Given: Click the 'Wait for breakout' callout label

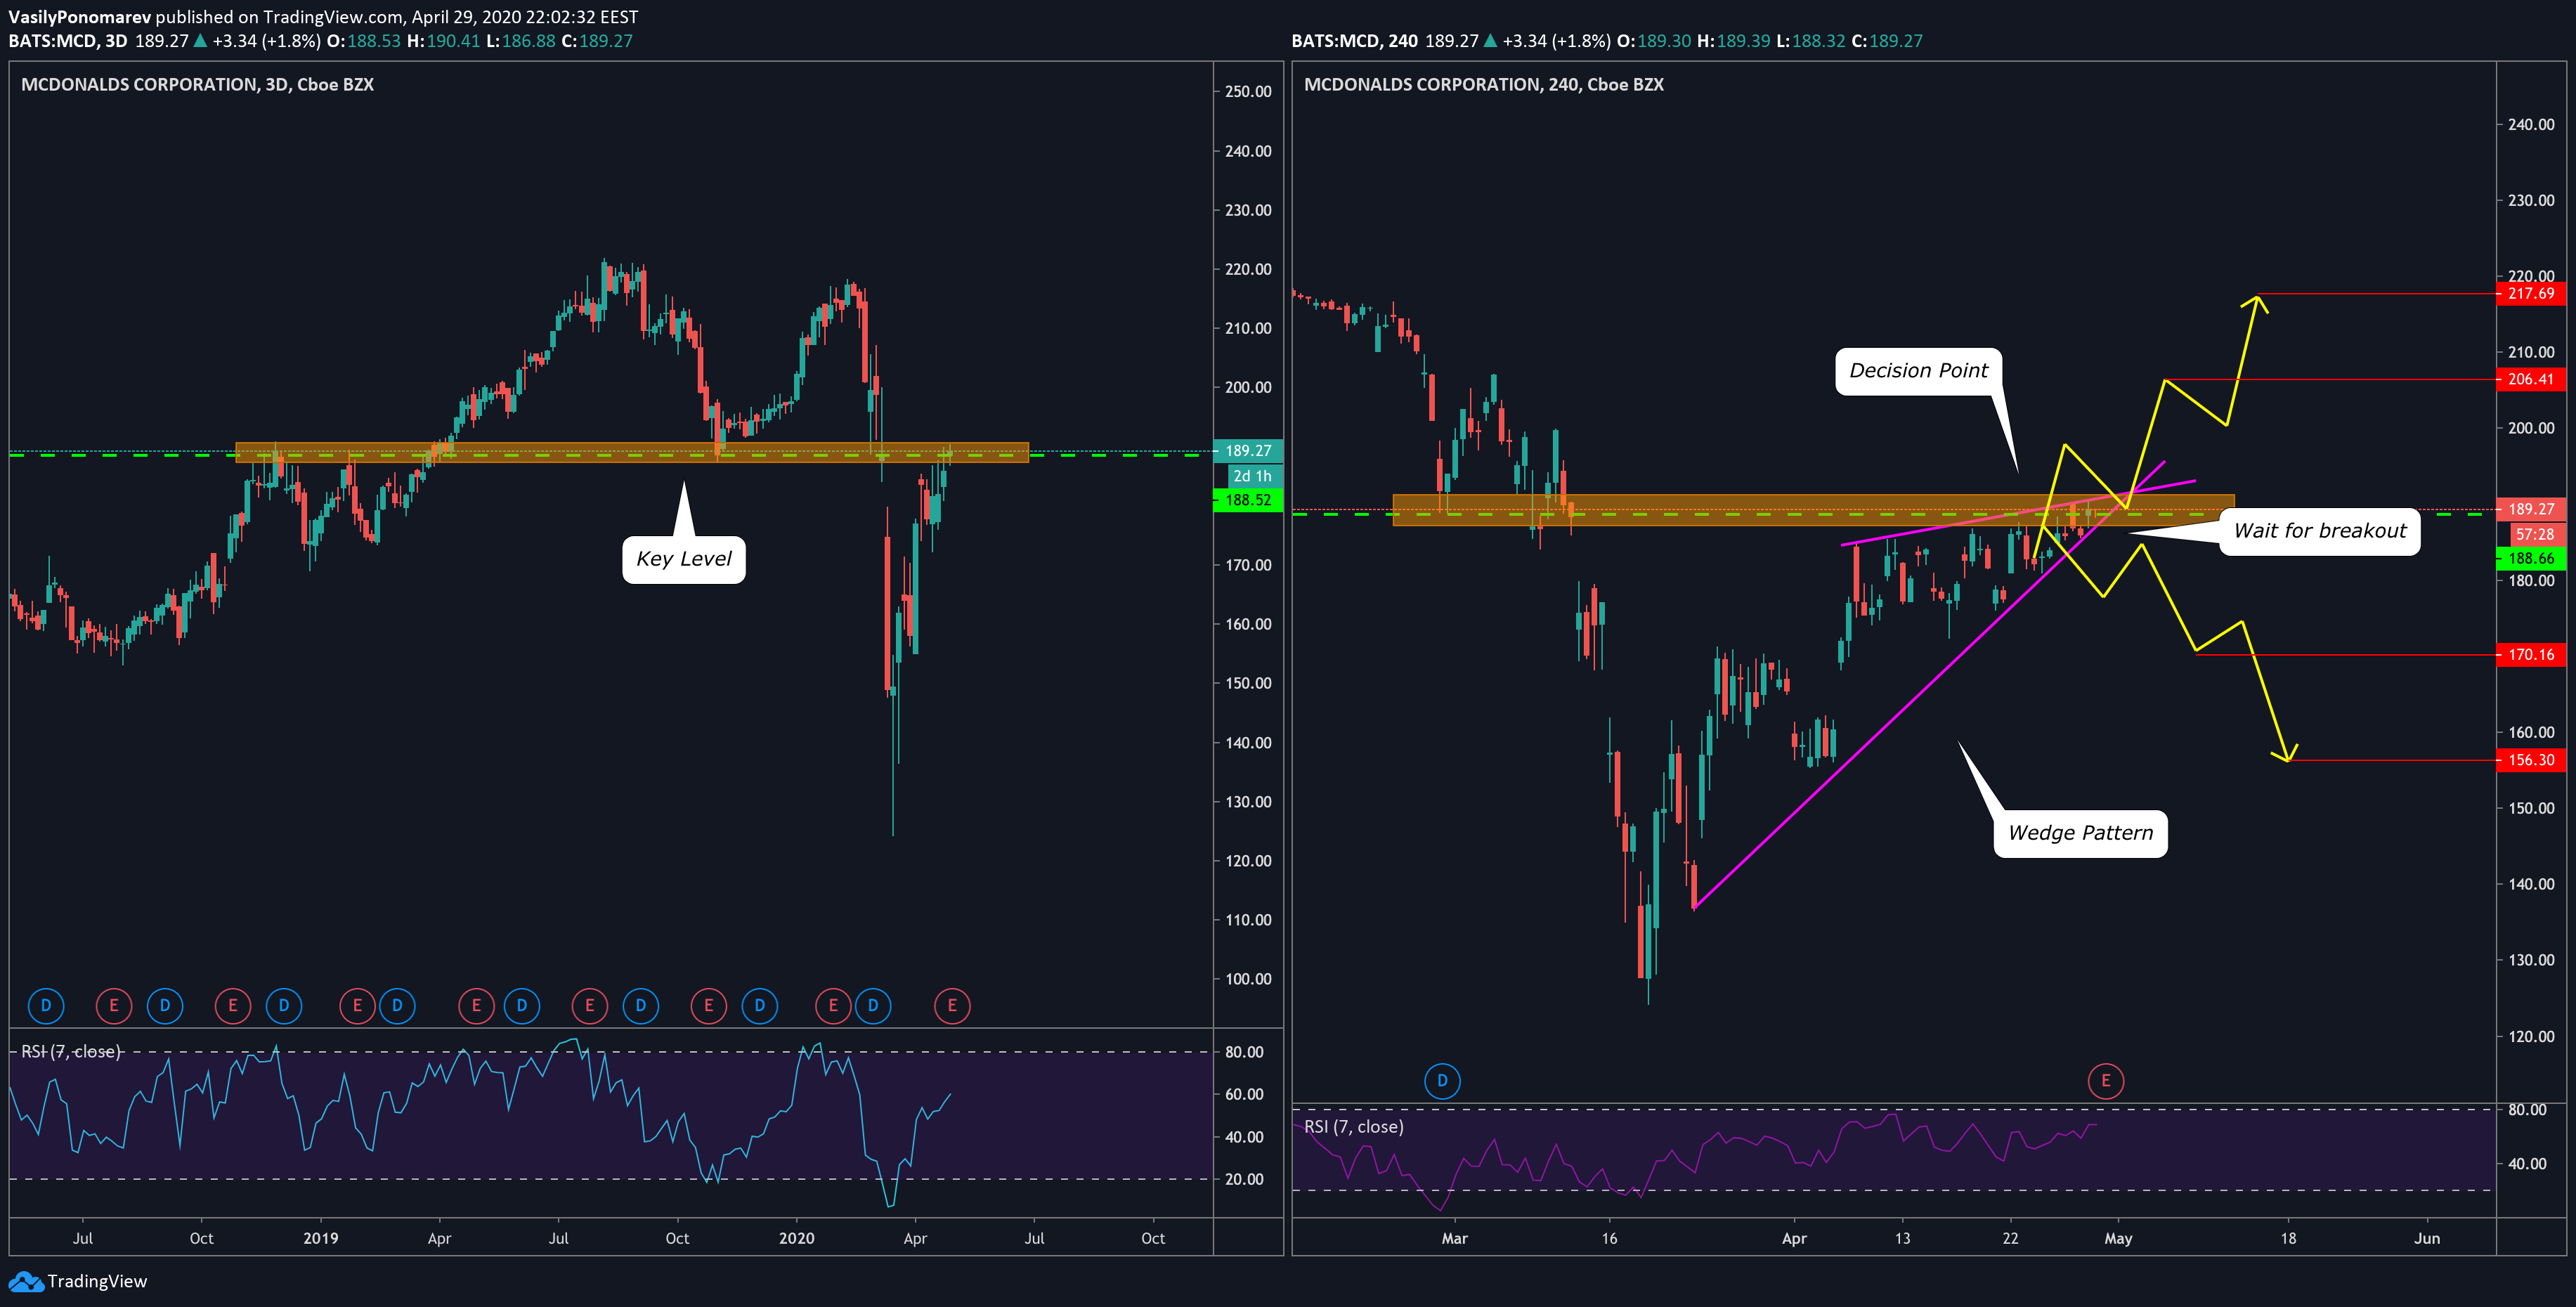Looking at the screenshot, I should click(x=2320, y=531).
